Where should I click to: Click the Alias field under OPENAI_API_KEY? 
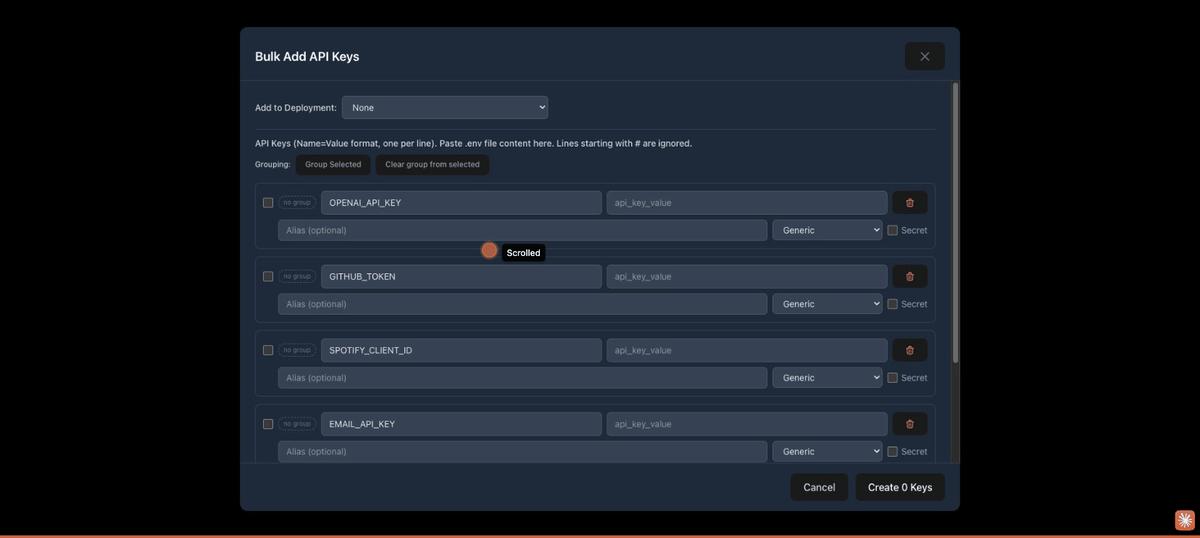pos(523,230)
